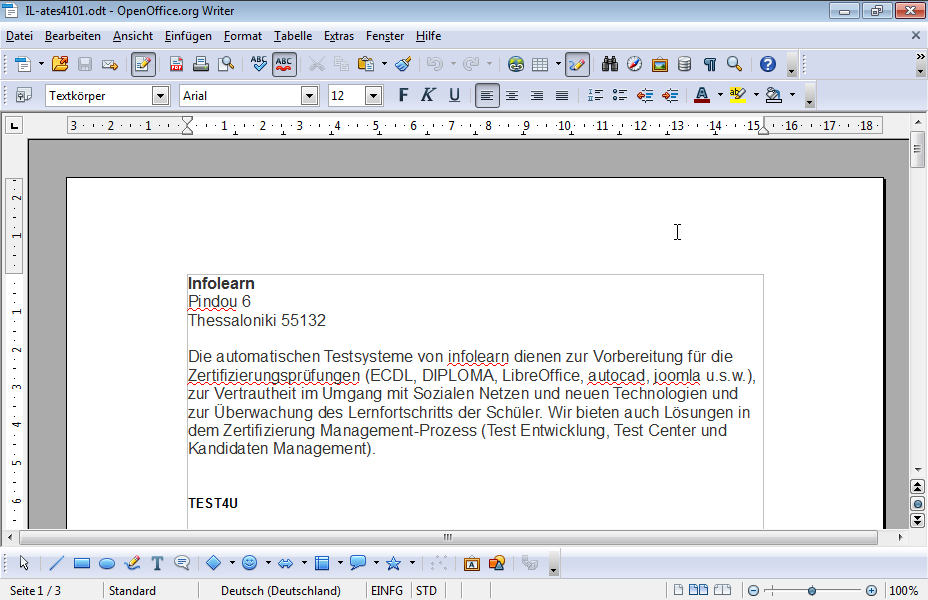Toggle Bold formatting F button
Viewport: 928px width, 600px height.
[403, 95]
